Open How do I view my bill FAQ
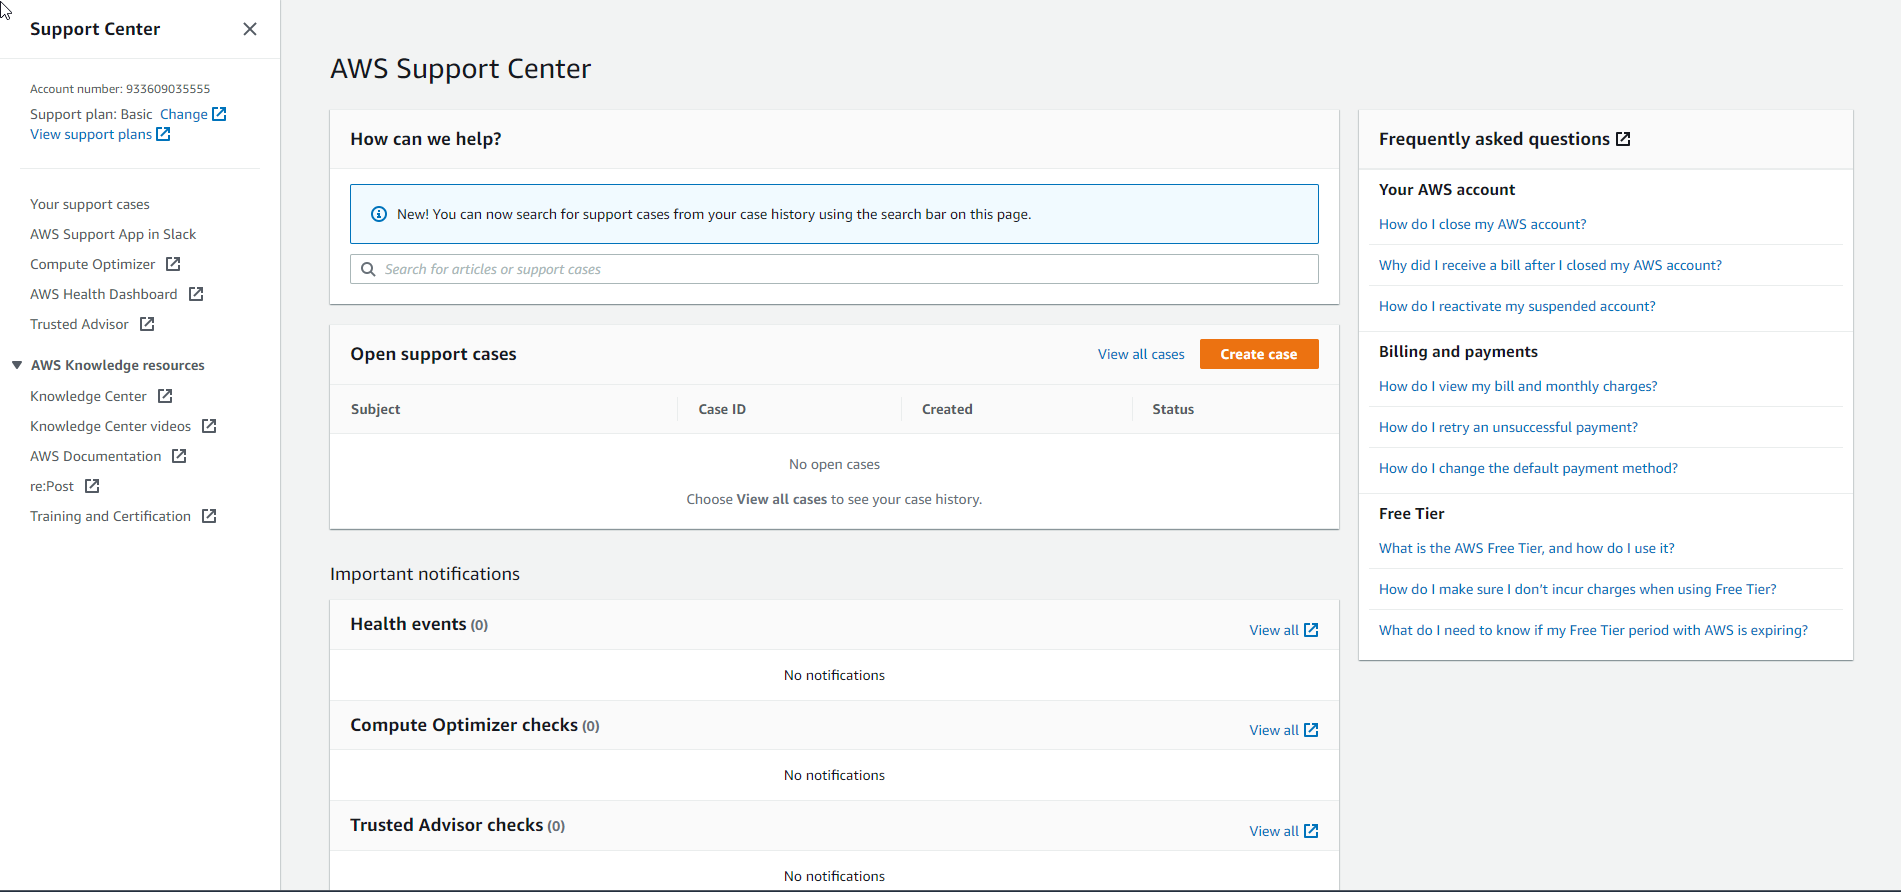The image size is (1901, 892). [x=1518, y=386]
